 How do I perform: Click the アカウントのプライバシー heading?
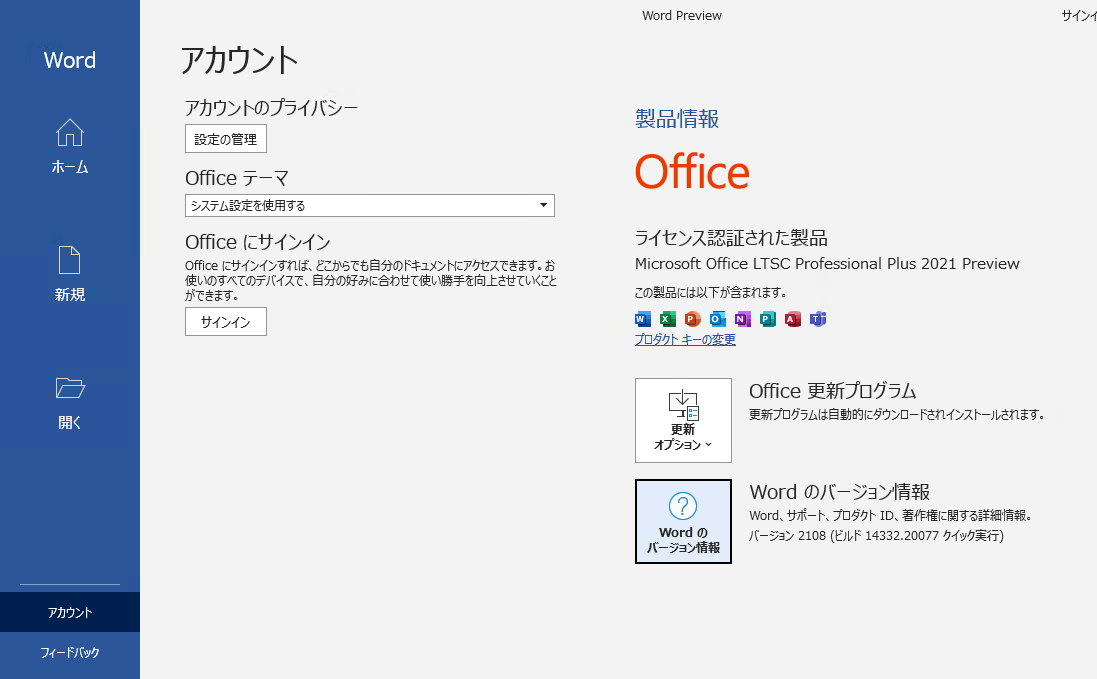point(271,108)
